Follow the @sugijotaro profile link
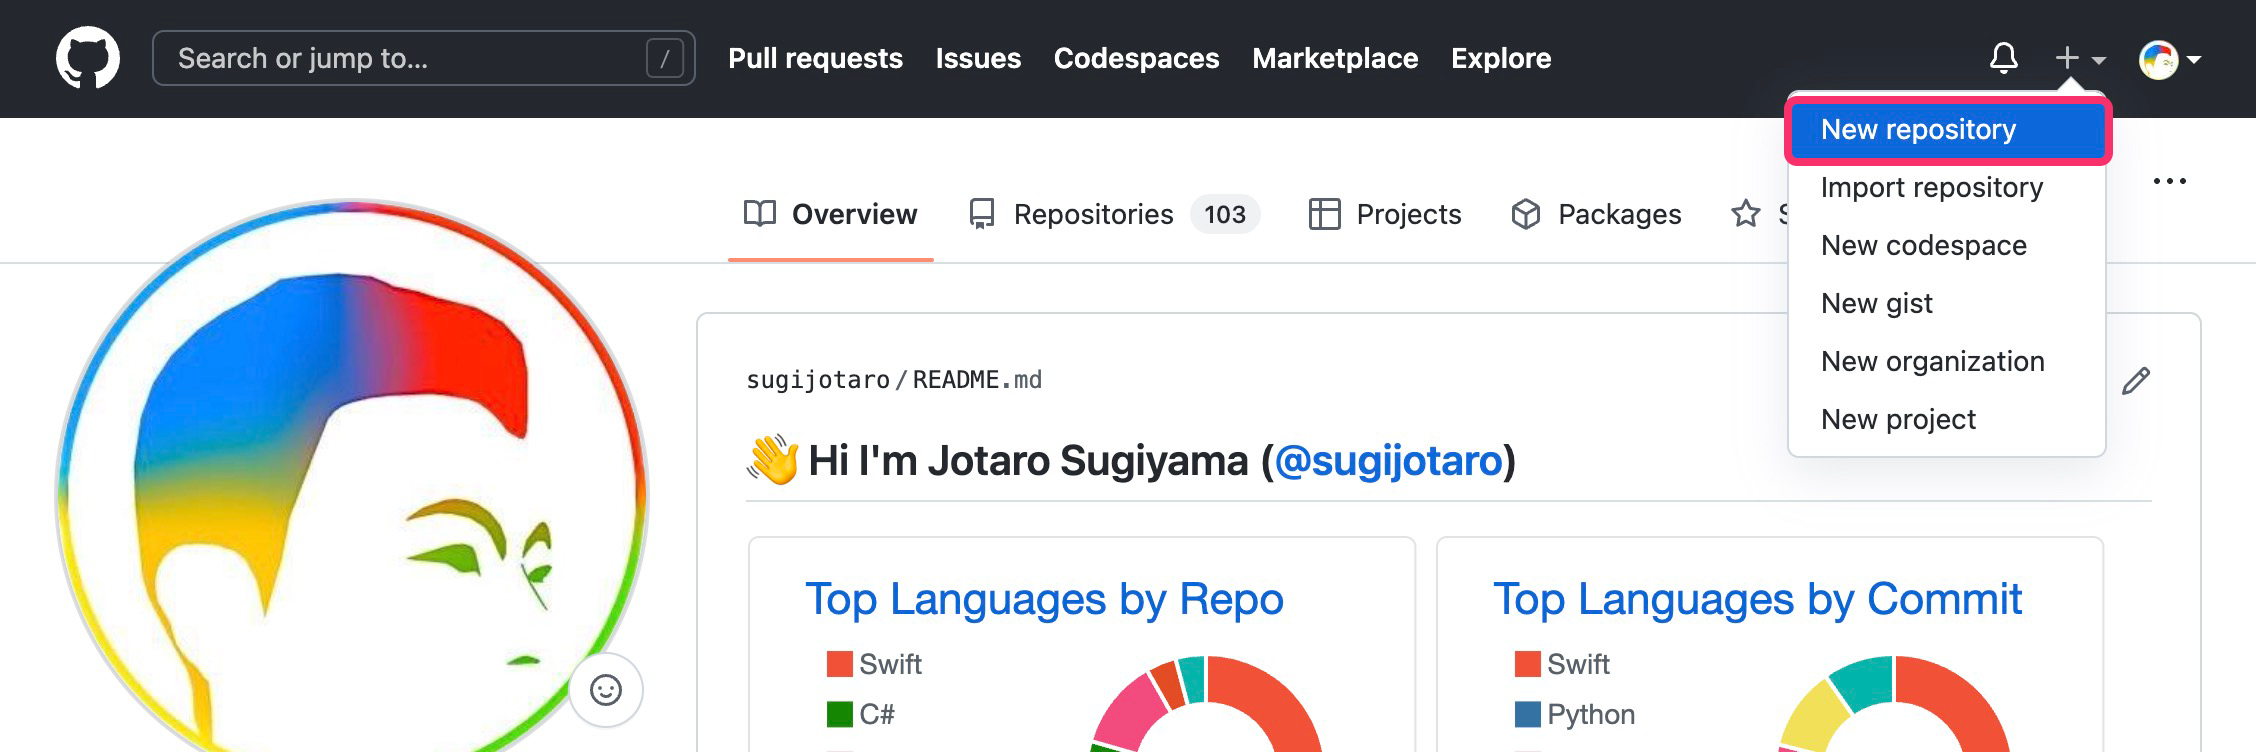Image resolution: width=2256 pixels, height=752 pixels. pos(1388,461)
